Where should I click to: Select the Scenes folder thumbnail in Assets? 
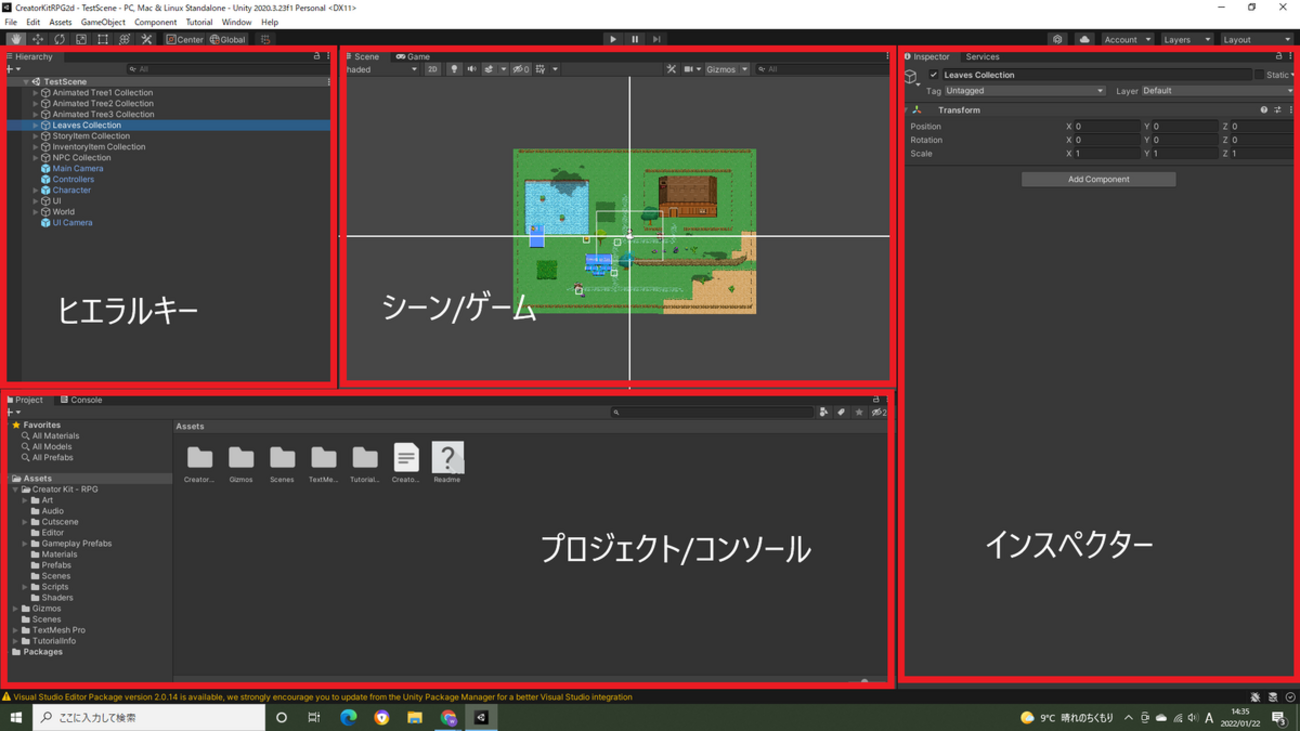282,458
